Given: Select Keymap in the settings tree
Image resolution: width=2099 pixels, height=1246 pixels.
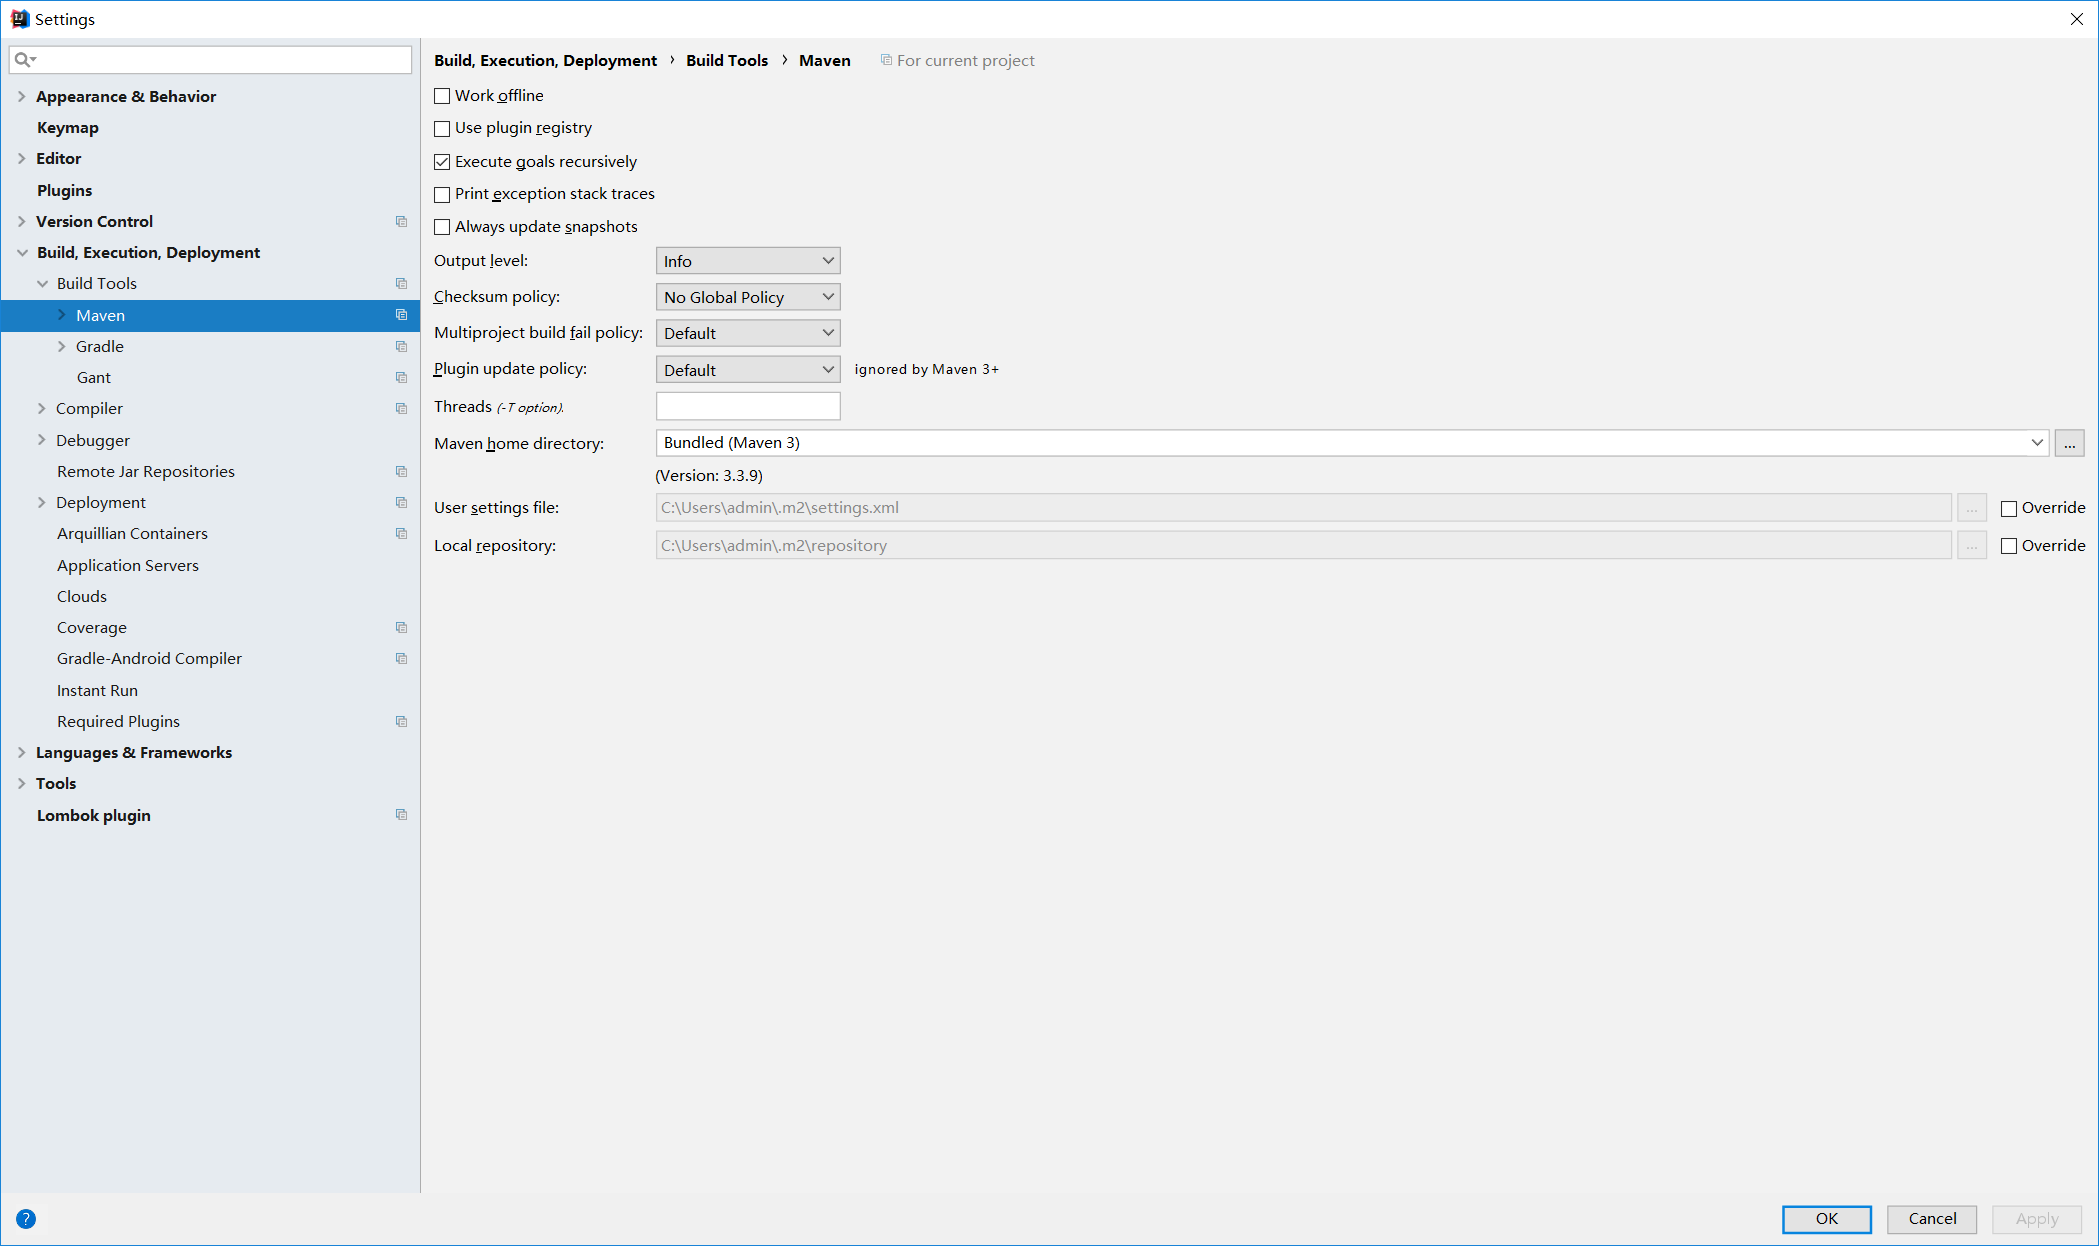Looking at the screenshot, I should coord(67,127).
